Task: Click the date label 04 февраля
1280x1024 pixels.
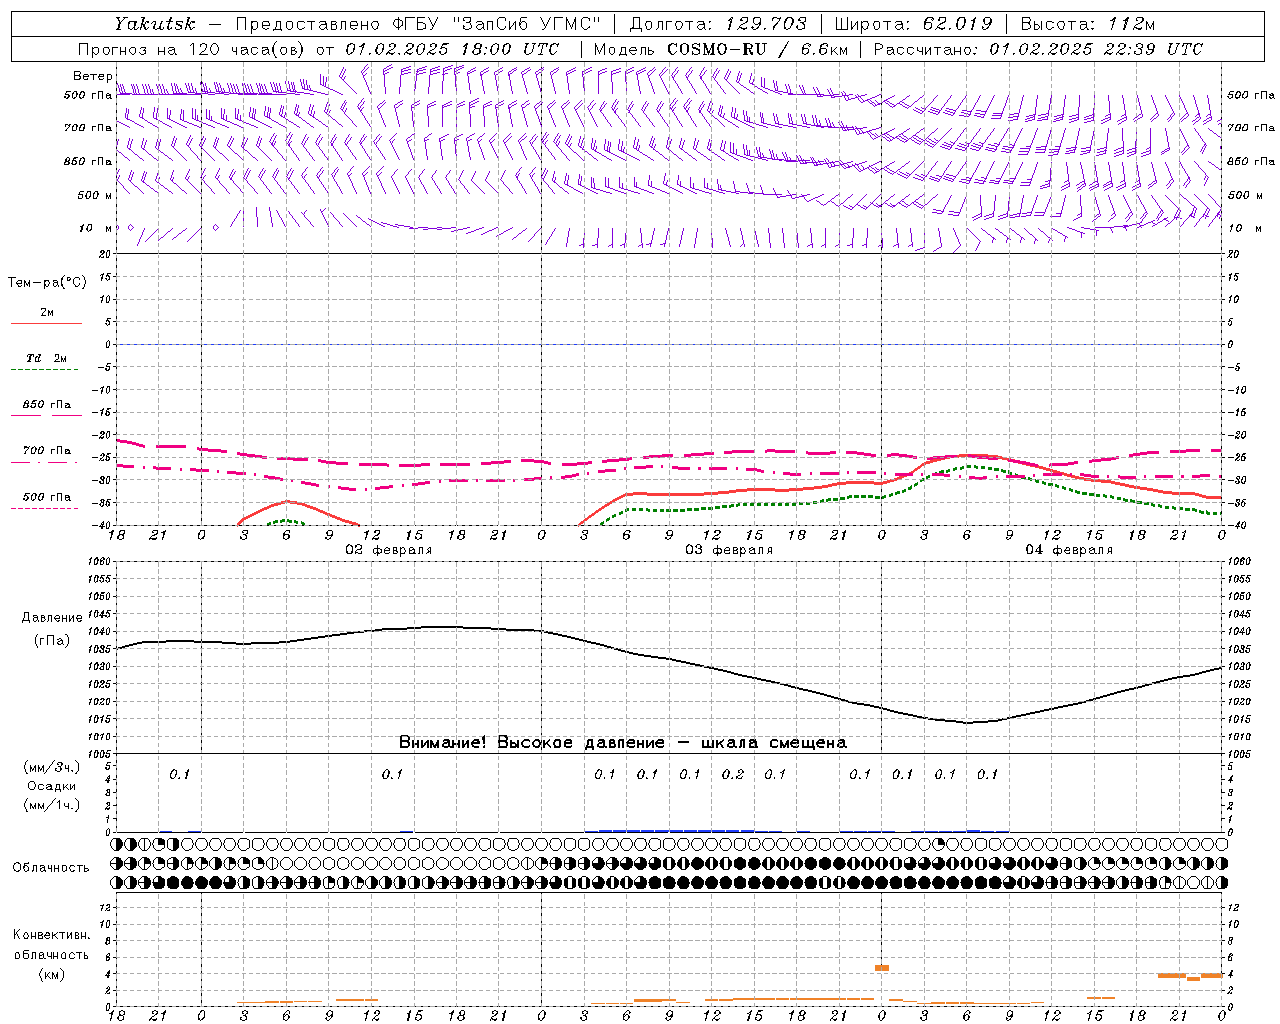Action: click(x=1069, y=550)
